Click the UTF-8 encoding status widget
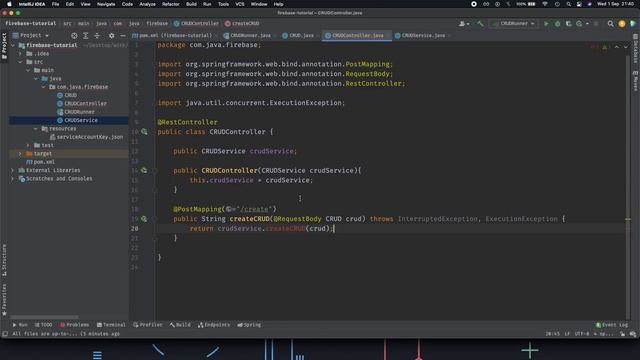The width and height of the screenshot is (640, 360). pos(582,334)
